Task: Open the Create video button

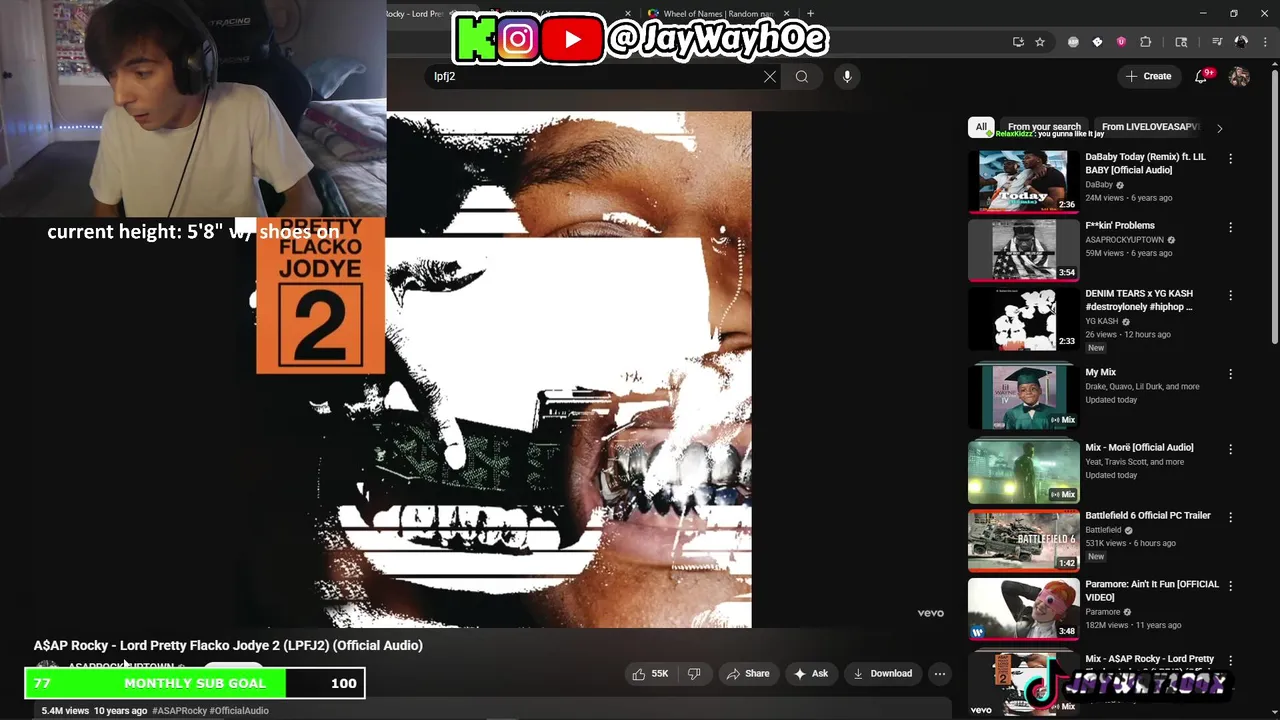Action: (1148, 76)
